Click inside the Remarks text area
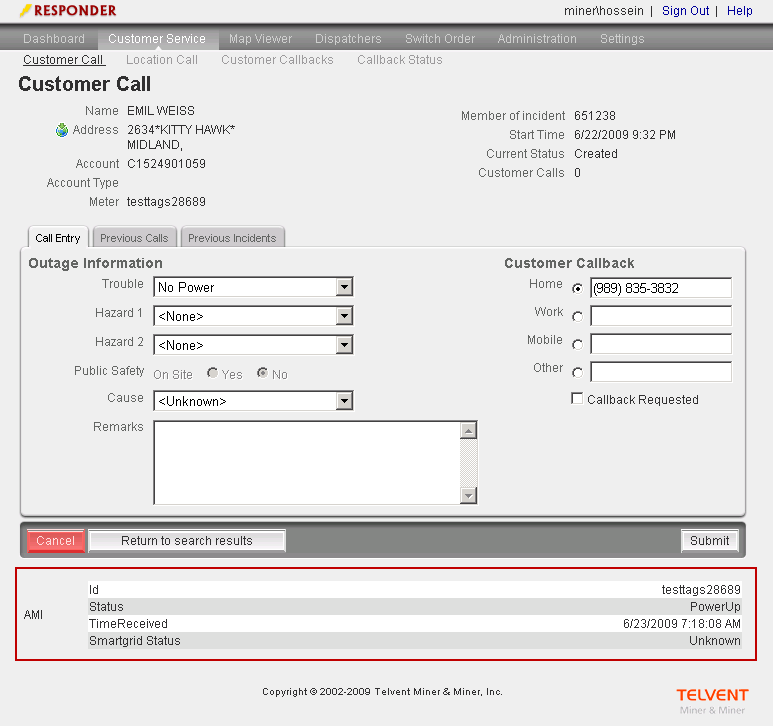Screen dimensions: 773x726 tap(305, 462)
